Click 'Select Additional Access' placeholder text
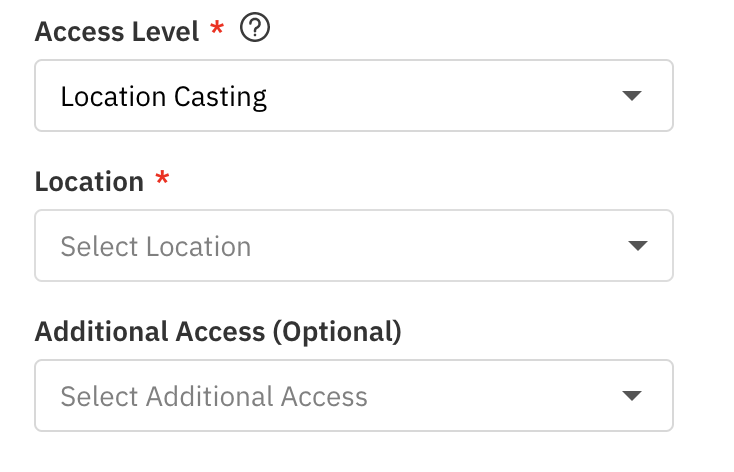 click(x=214, y=396)
